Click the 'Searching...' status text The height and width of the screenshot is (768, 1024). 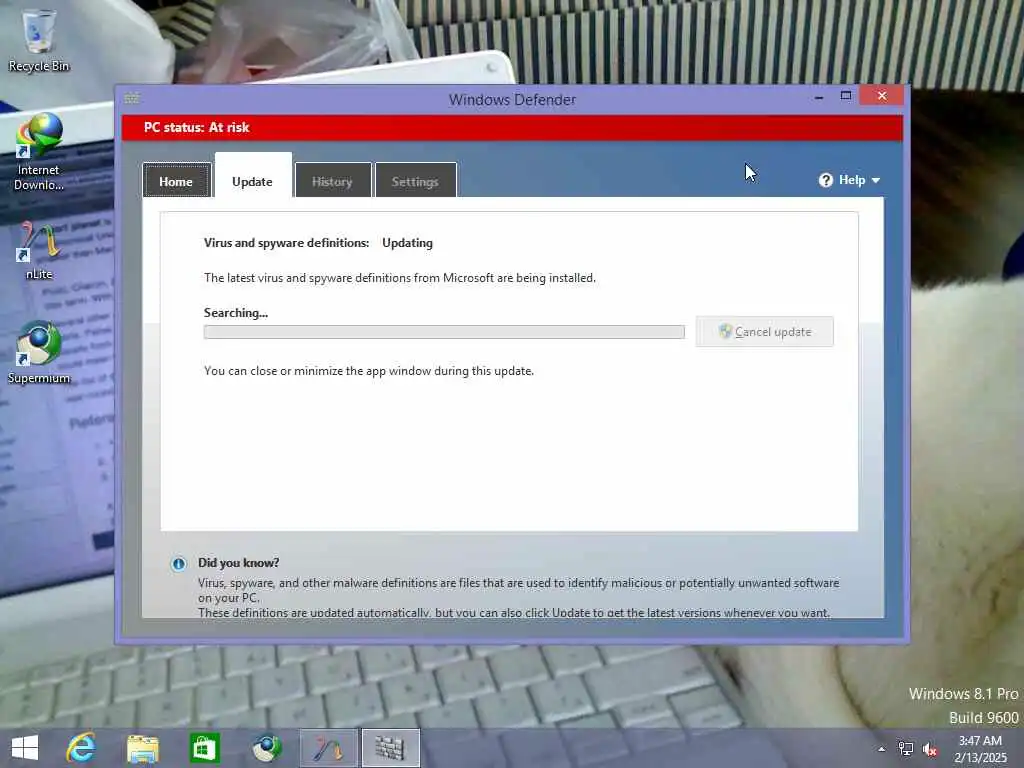236,313
